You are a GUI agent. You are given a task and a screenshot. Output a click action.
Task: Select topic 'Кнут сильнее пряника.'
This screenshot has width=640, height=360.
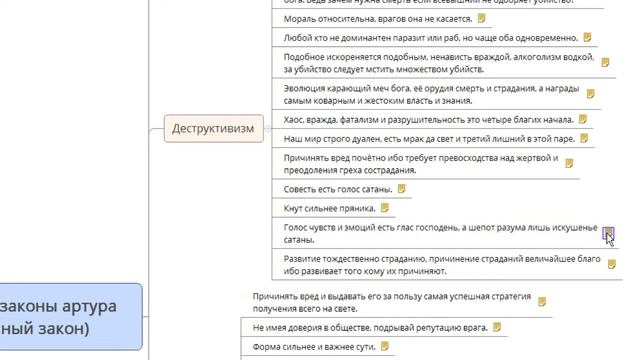[x=329, y=208]
